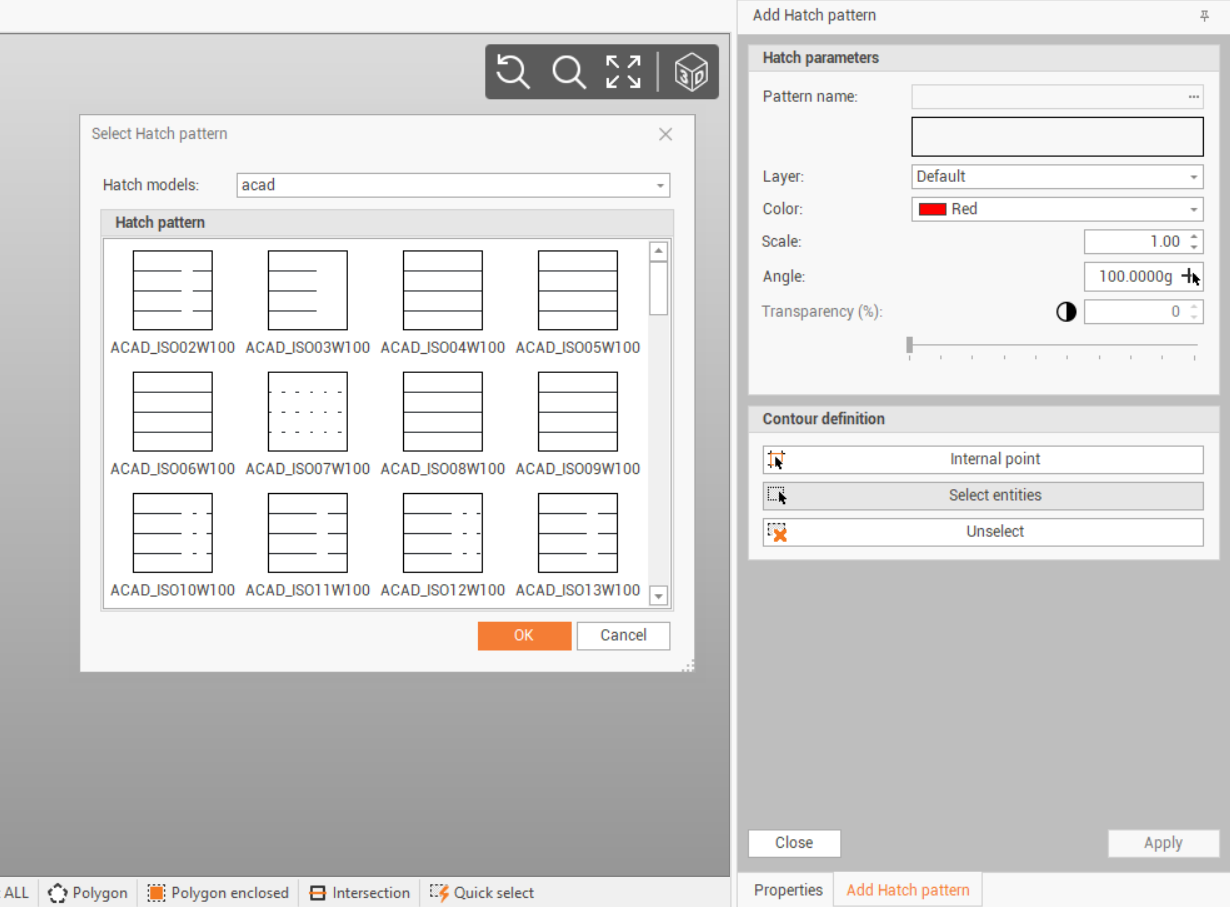Toggle Polygon enclosed selection mode
The image size is (1230, 907).
219,893
